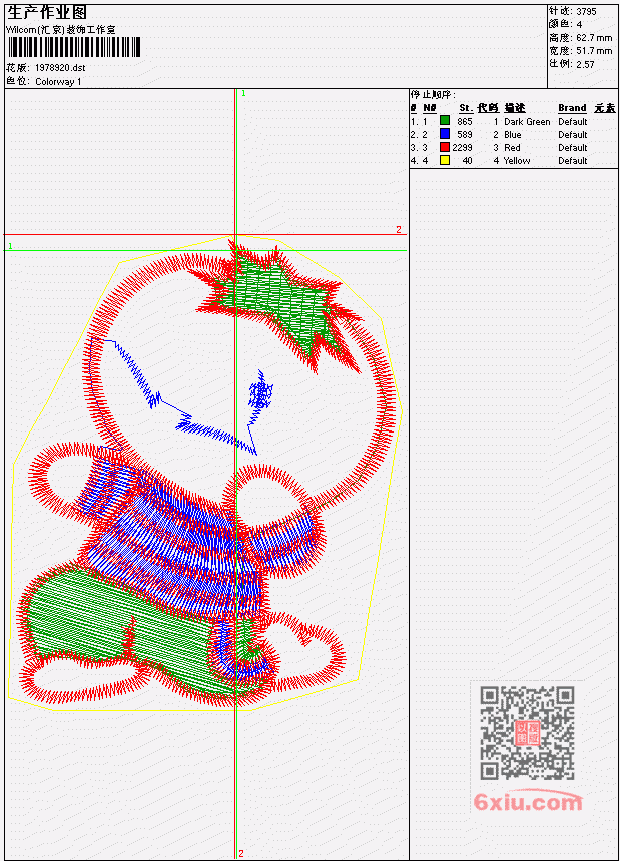Click stitch count 589 in Blue row
Screen dimensions: 620x861
click(465, 135)
